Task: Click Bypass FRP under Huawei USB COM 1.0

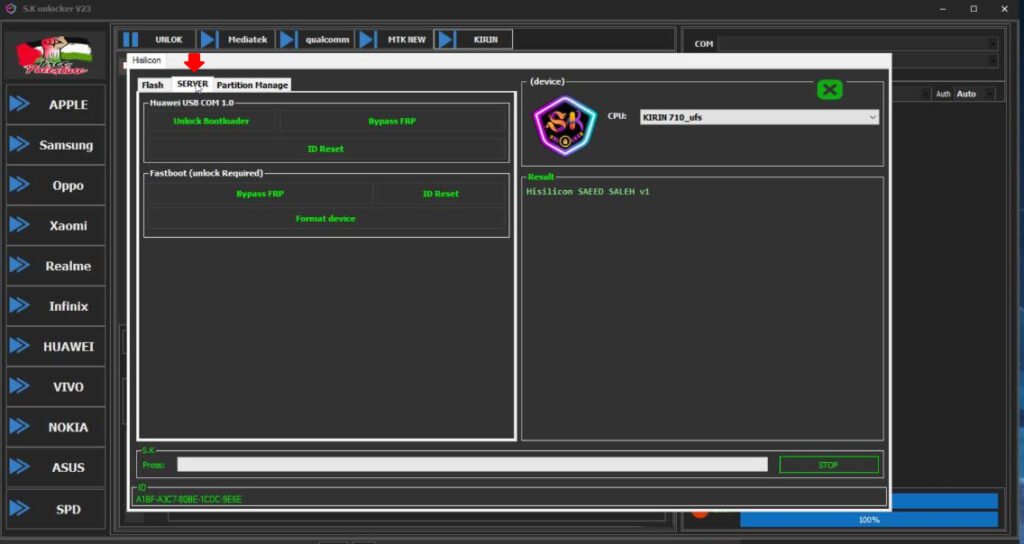Action: [x=392, y=121]
